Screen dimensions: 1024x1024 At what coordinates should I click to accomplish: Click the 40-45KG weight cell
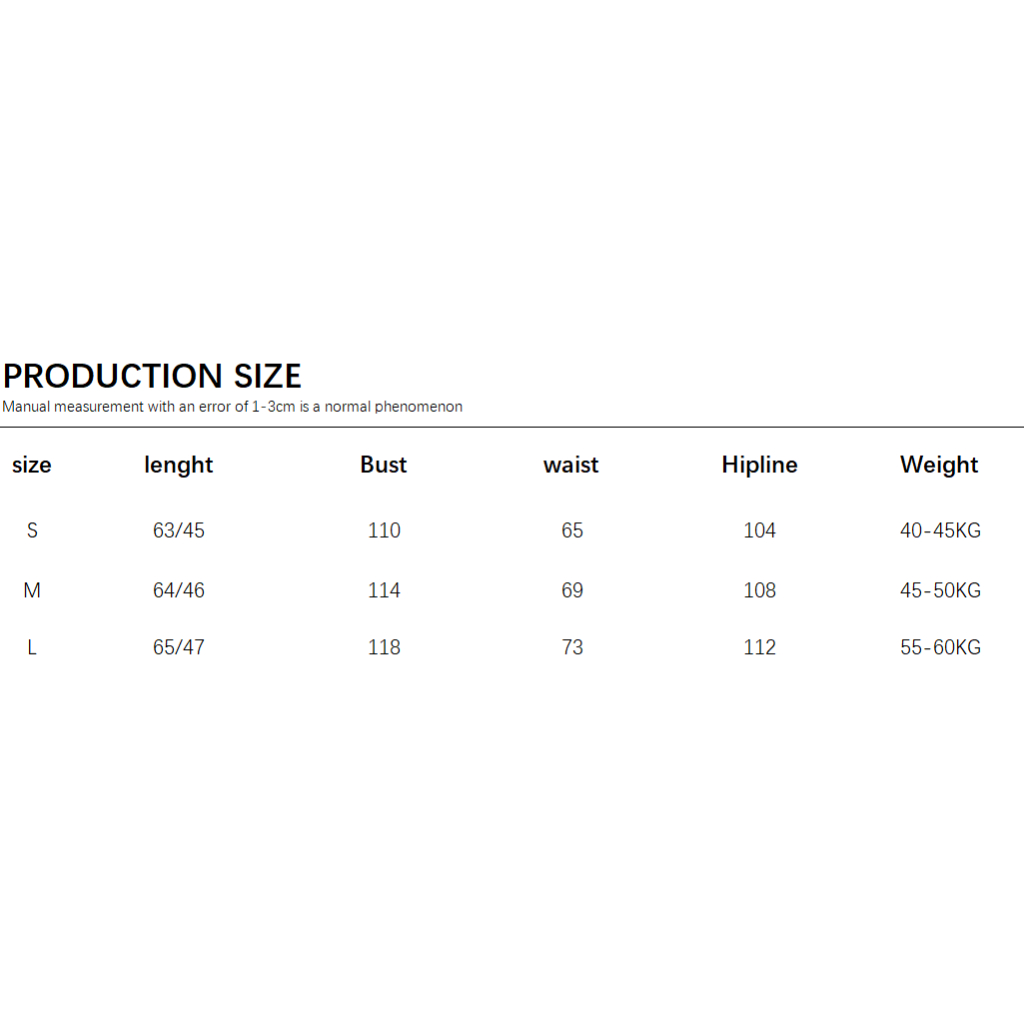click(x=940, y=531)
